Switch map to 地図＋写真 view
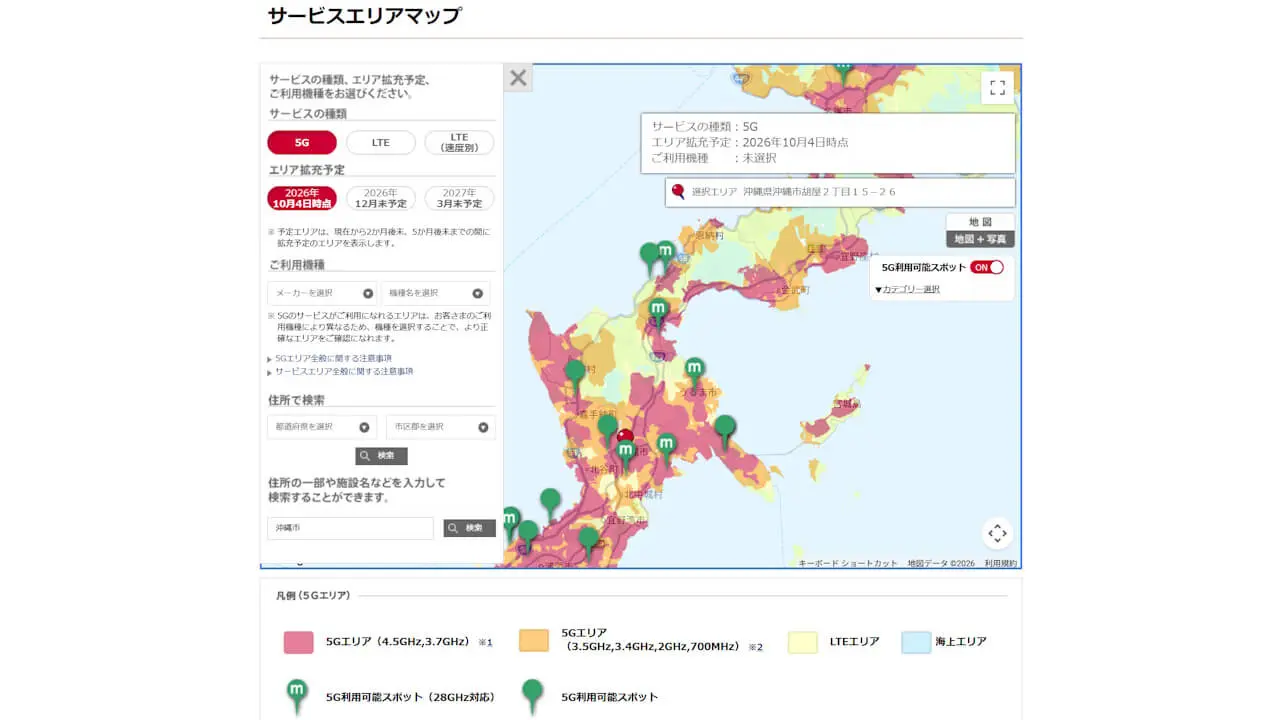This screenshot has width=1280, height=720. coord(980,239)
